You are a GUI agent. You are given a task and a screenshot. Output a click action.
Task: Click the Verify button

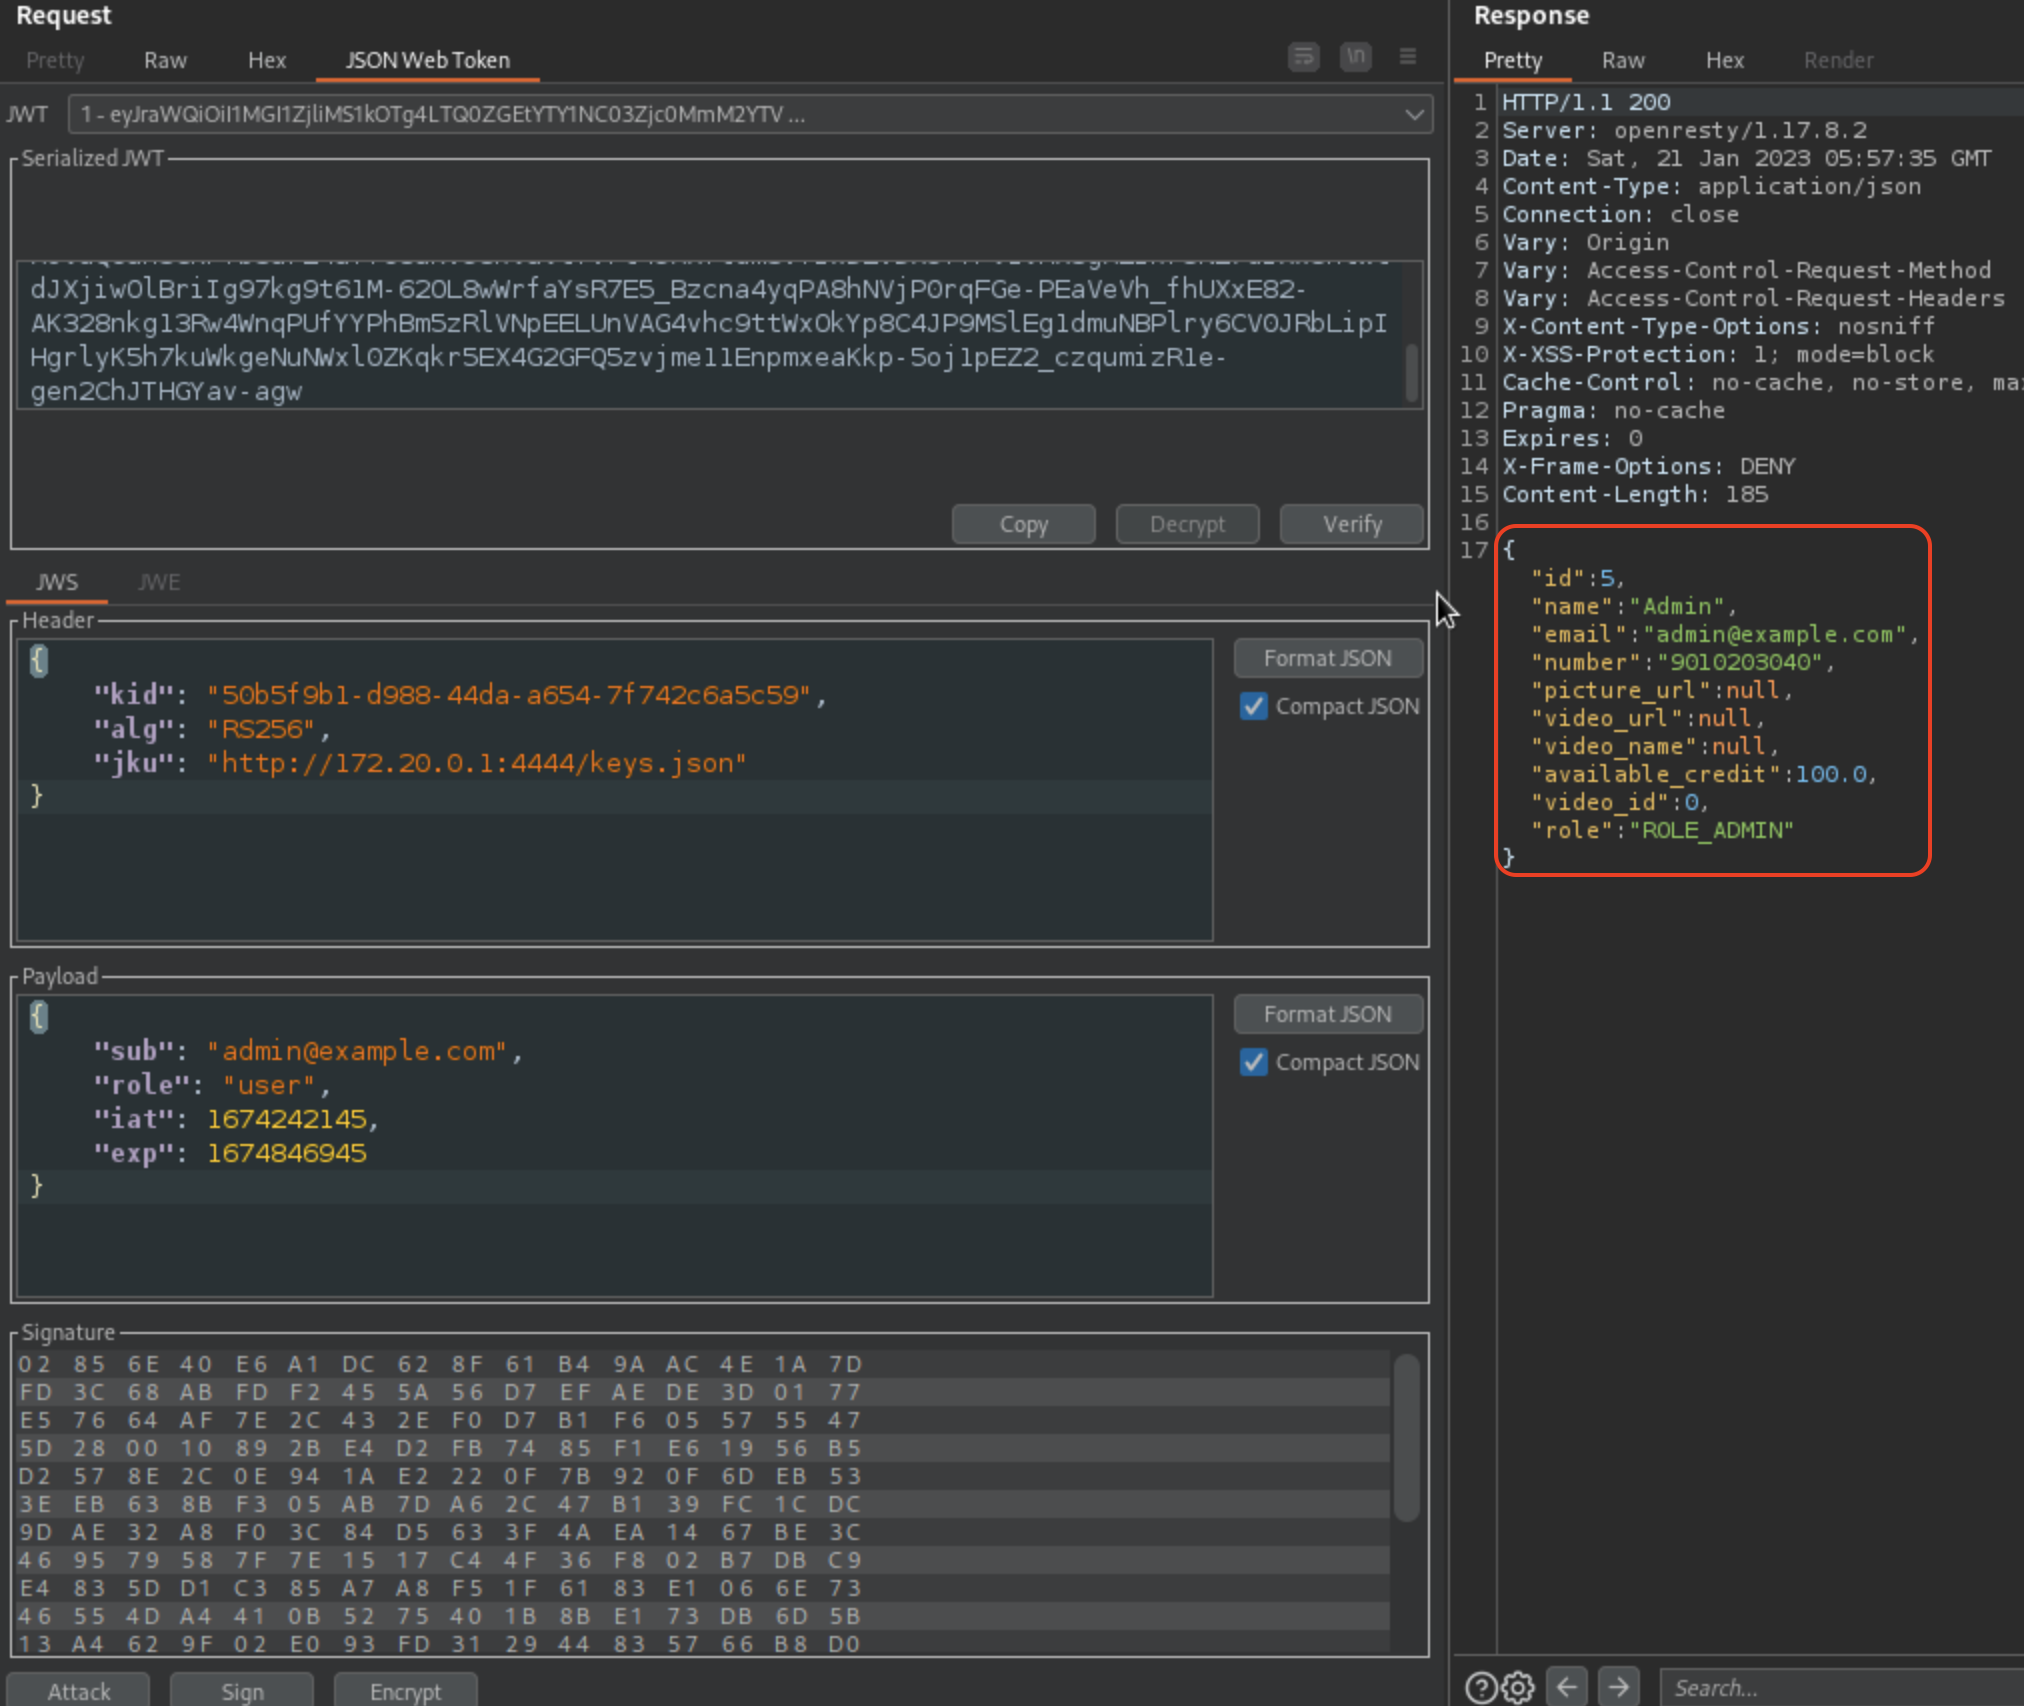click(1351, 524)
